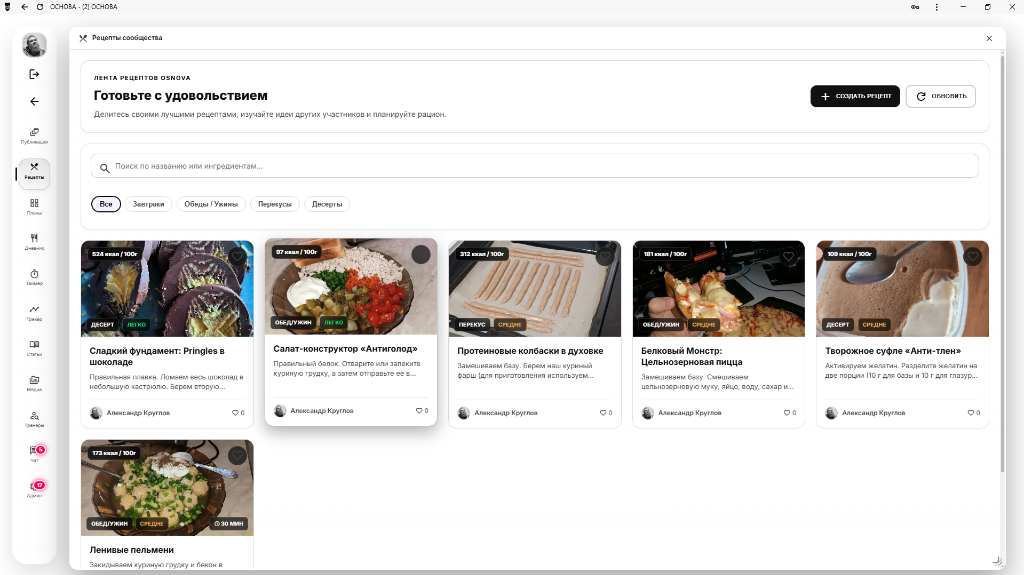Screen dimensions: 1024x575
Task: Filter recipes by Обеды / Ужины
Action: (211, 204)
